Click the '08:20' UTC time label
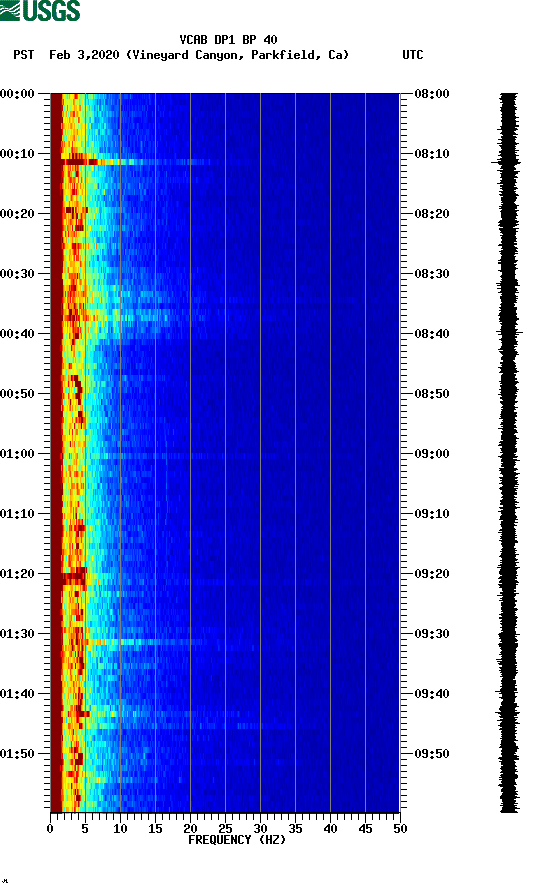552x892 pixels. [x=432, y=214]
